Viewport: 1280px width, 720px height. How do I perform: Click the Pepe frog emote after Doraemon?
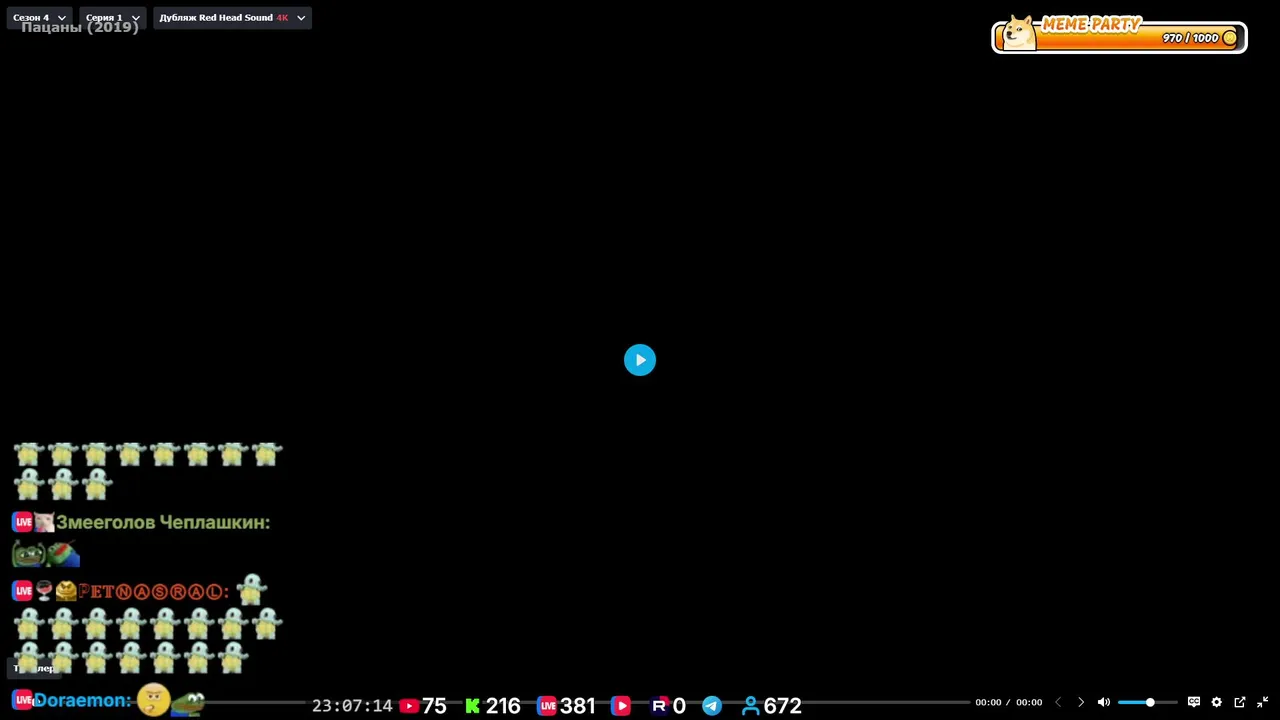[x=189, y=704]
